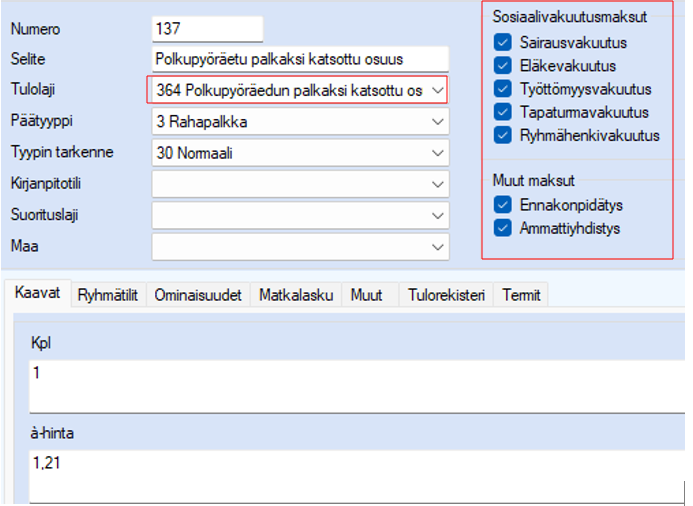Viewport: 693px width, 506px height.
Task: Switch to the Ryhmätilit tab
Action: pyautogui.click(x=111, y=295)
